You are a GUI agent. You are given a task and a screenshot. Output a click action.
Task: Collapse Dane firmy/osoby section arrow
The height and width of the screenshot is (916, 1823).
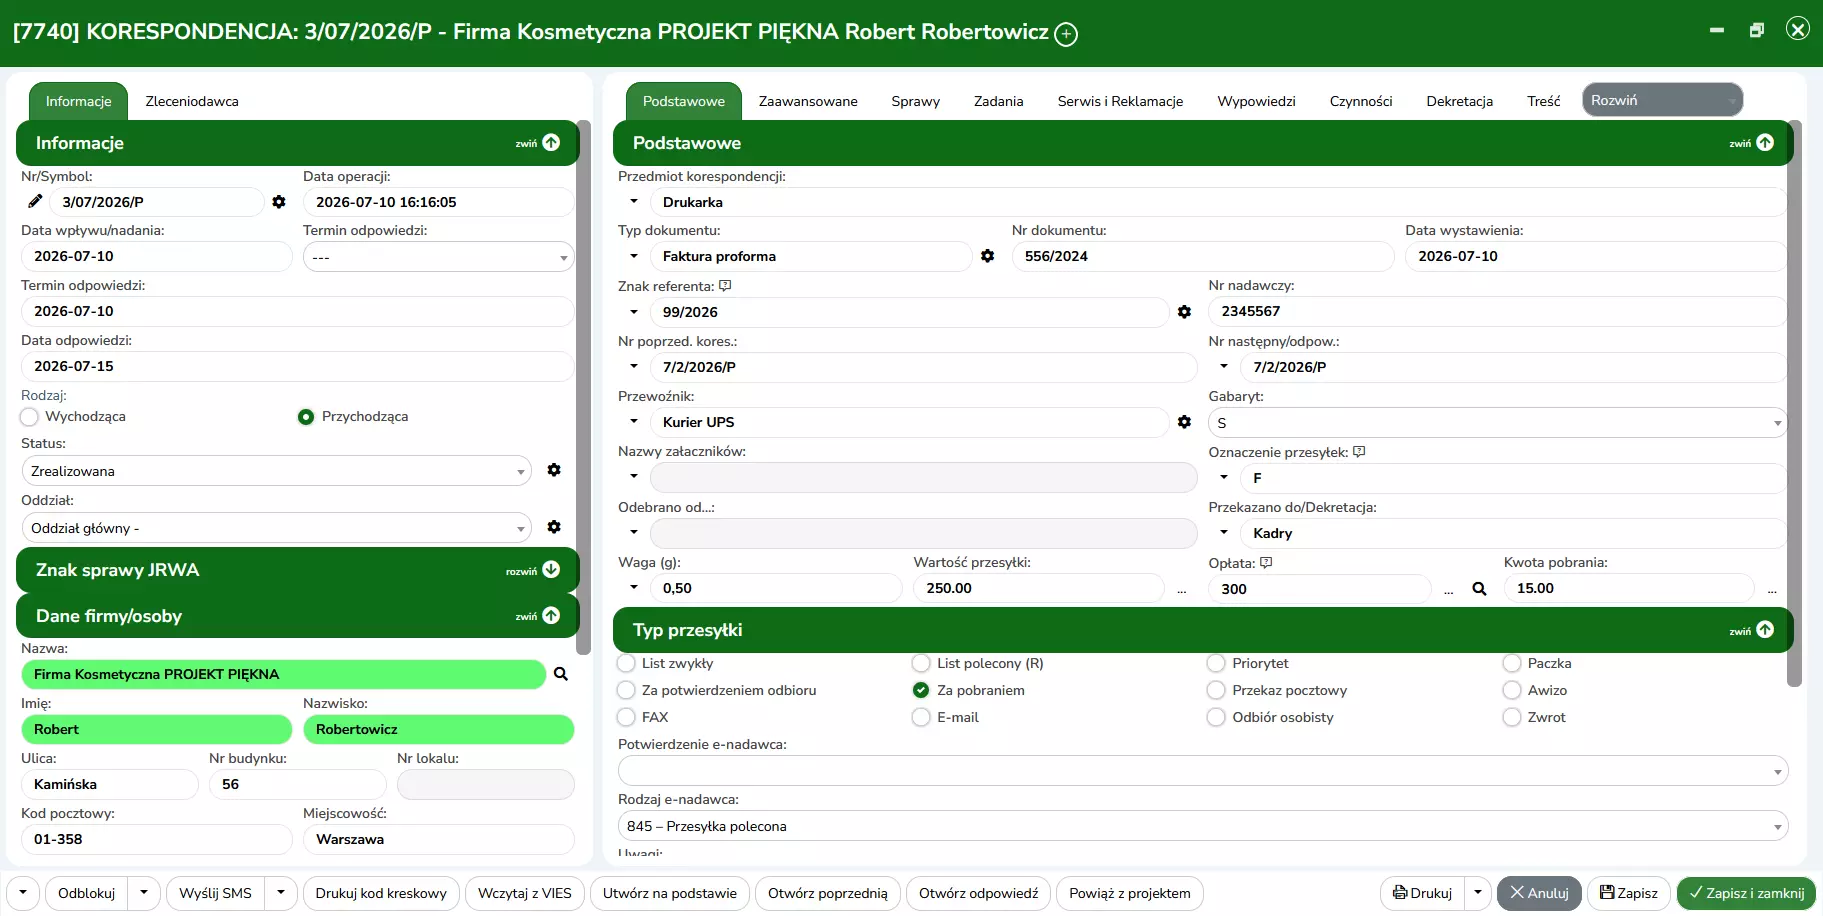coord(551,616)
